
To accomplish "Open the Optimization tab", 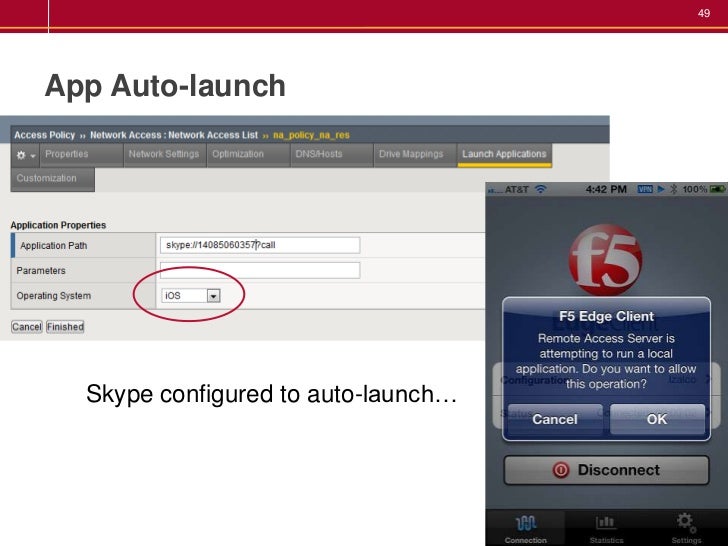I will click(x=248, y=155).
